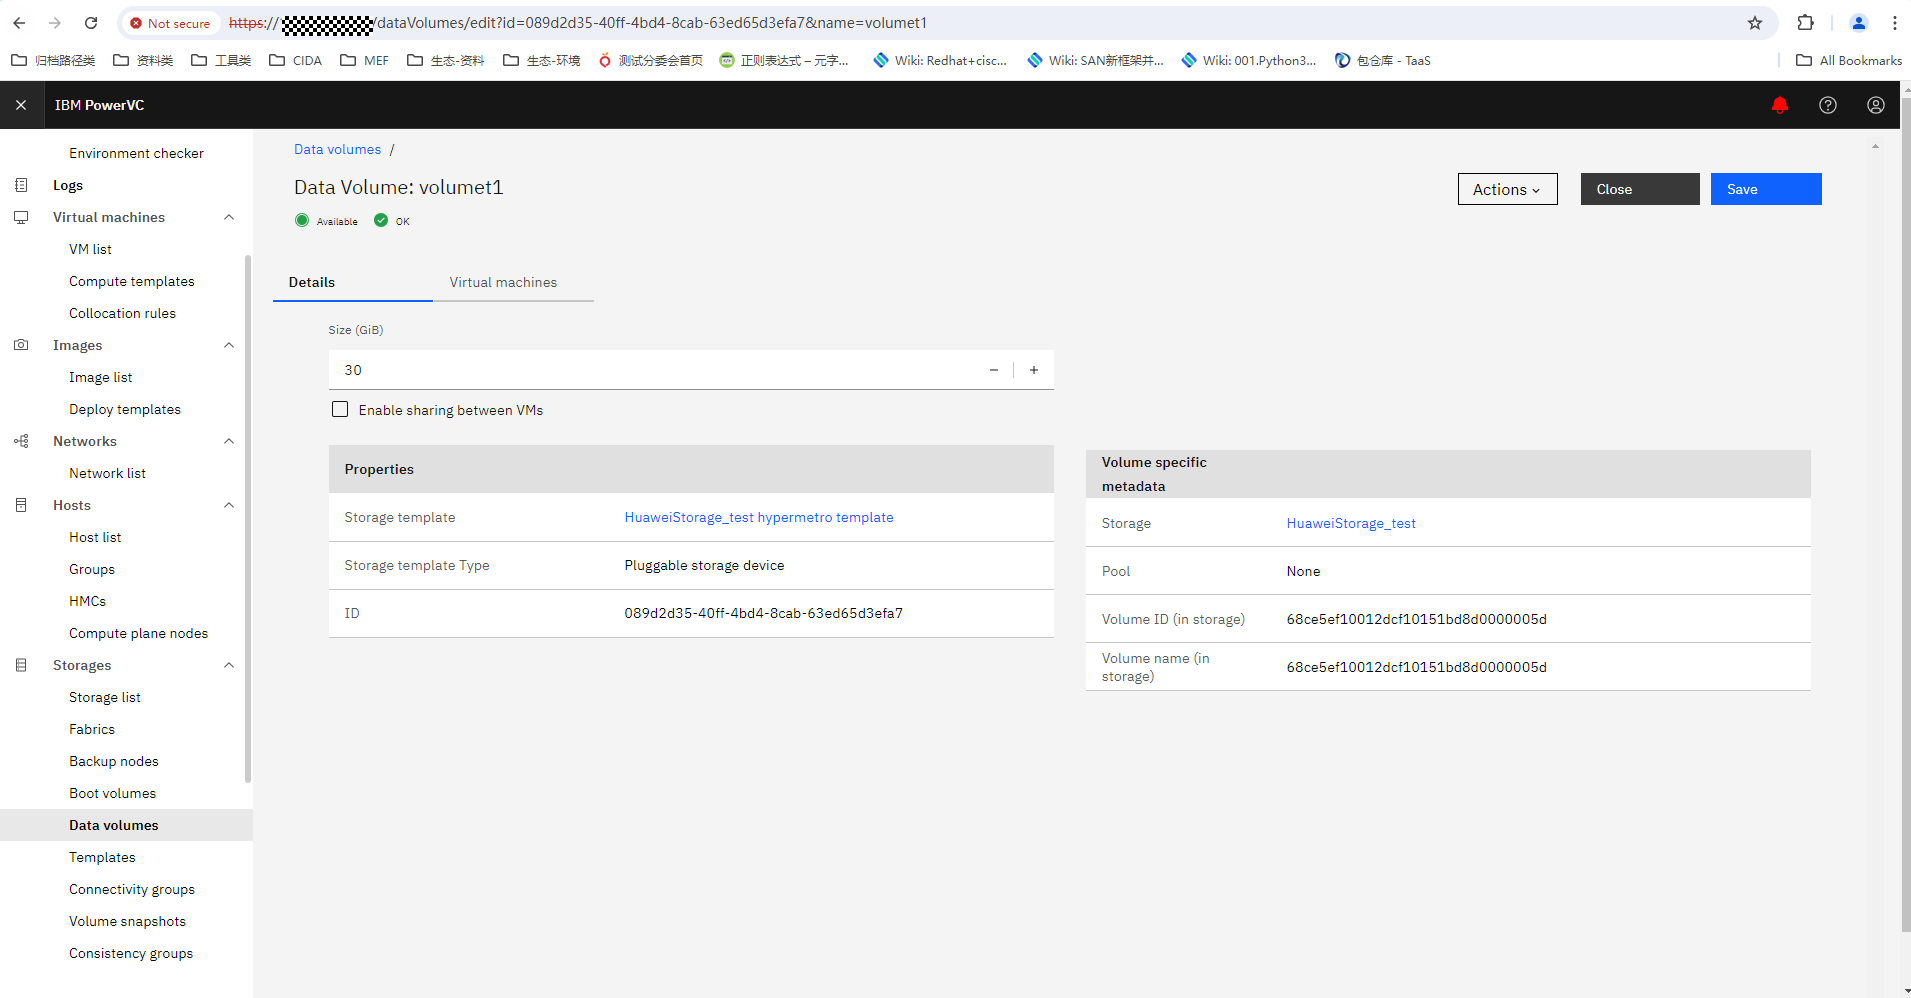
Task: Open Compute plane nodes in sidebar
Action: [138, 633]
